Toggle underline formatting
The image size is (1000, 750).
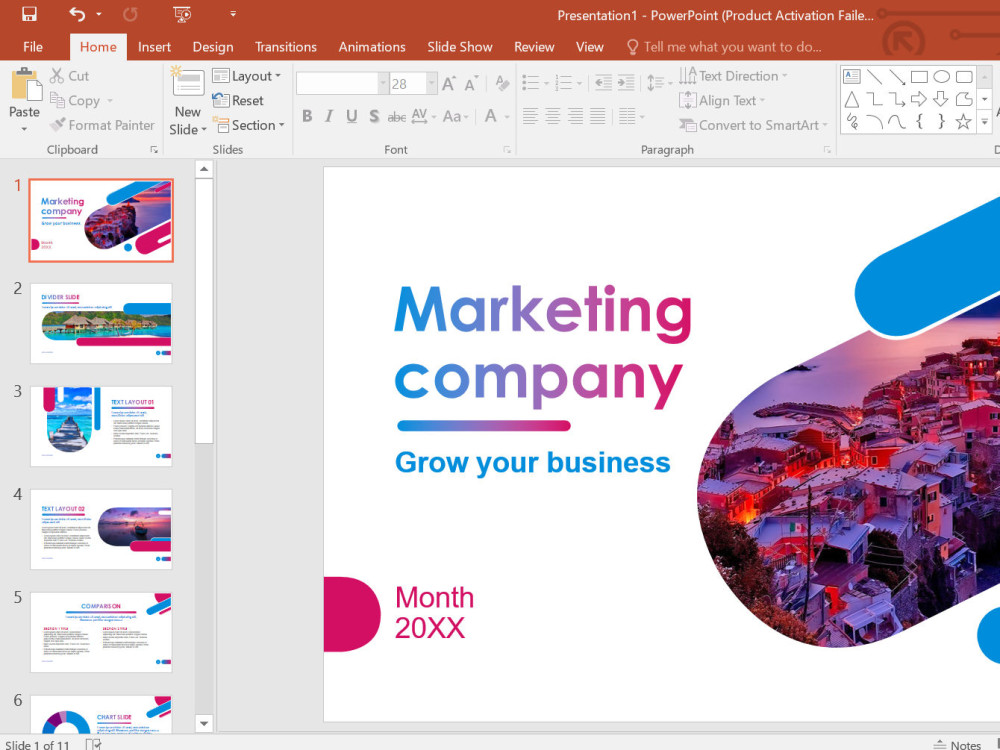tap(351, 116)
